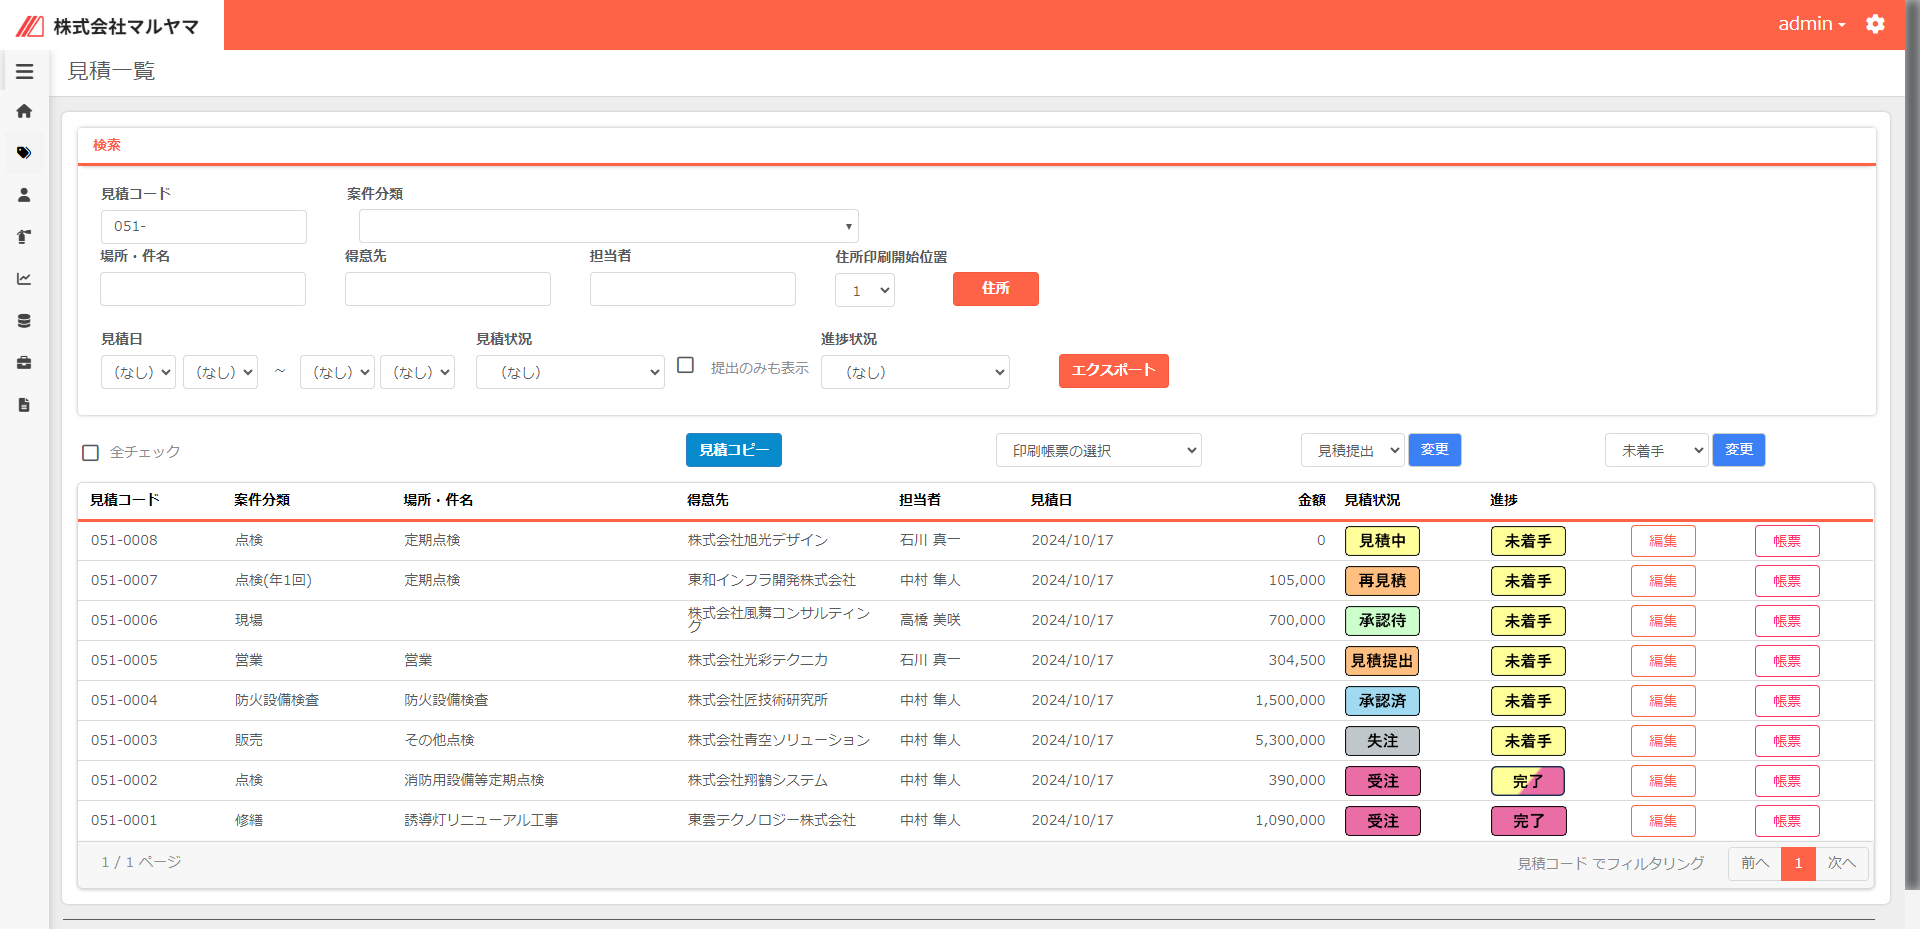Open the 見積状況 filter dropdown
The height and width of the screenshot is (929, 1920).
point(570,372)
